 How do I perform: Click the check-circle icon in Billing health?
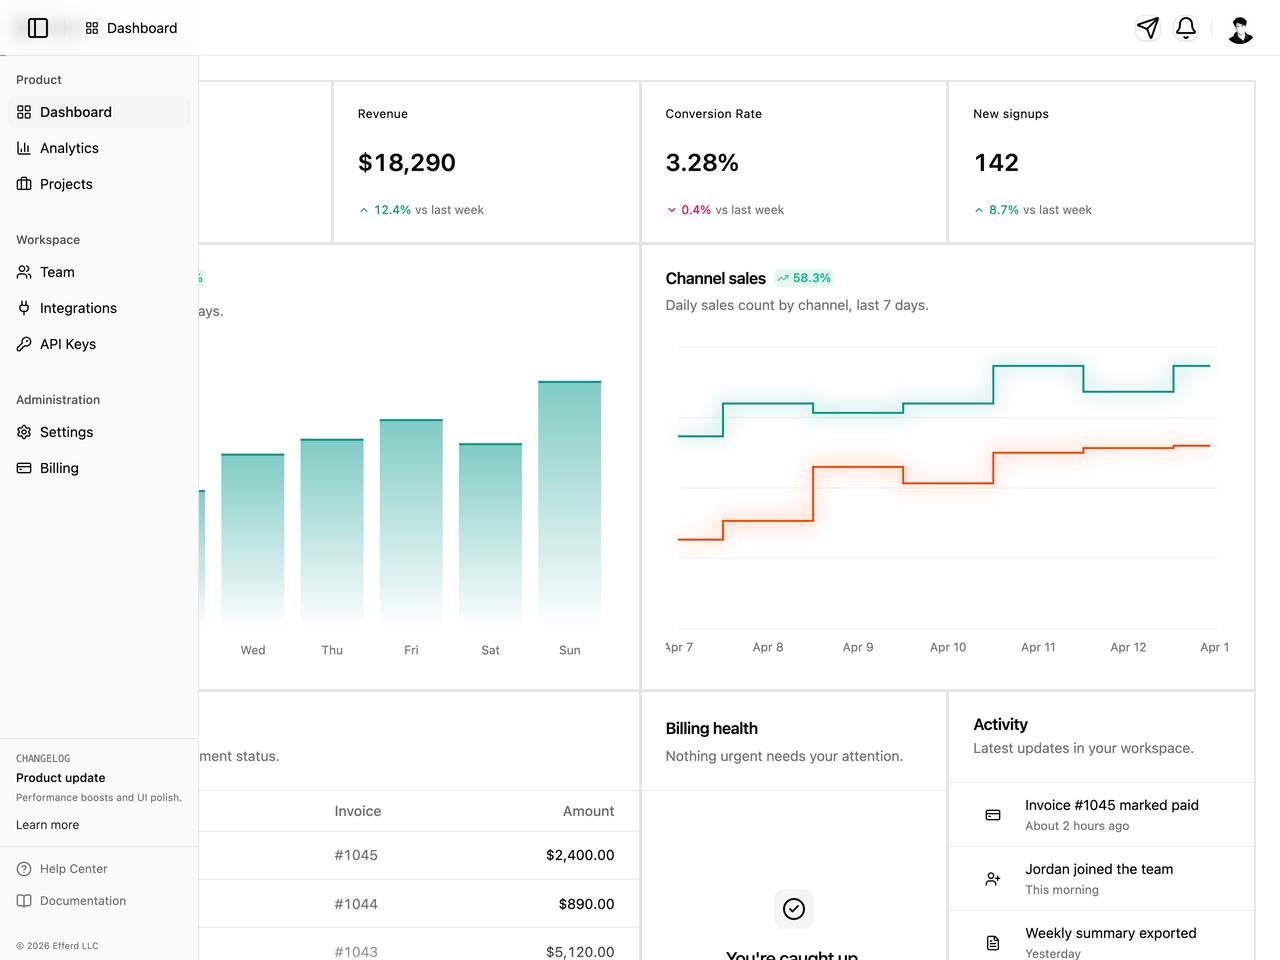click(794, 909)
